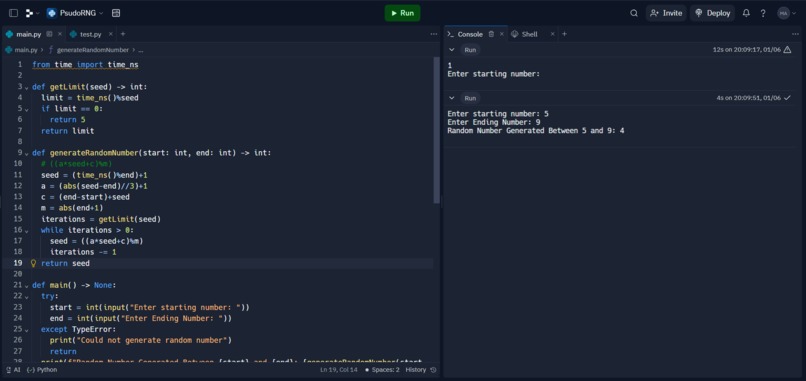Click the checkmark icon on second run
Image resolution: width=806 pixels, height=381 pixels.
[787, 98]
